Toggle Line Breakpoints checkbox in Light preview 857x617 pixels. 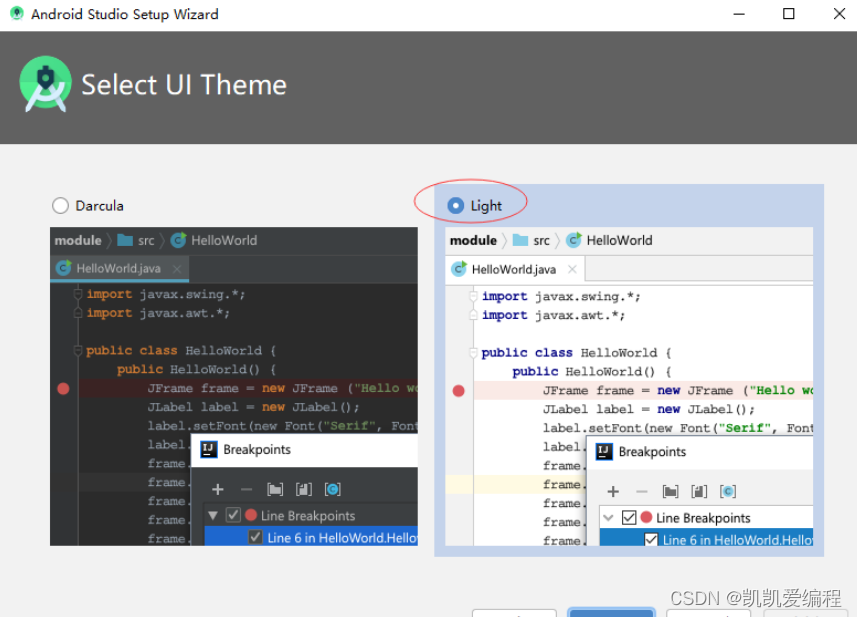click(629, 517)
